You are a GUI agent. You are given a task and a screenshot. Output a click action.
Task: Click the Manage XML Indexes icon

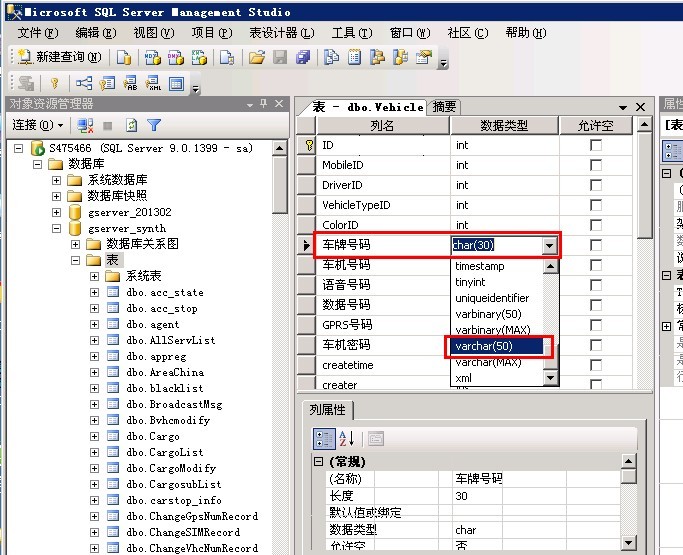click(153, 84)
